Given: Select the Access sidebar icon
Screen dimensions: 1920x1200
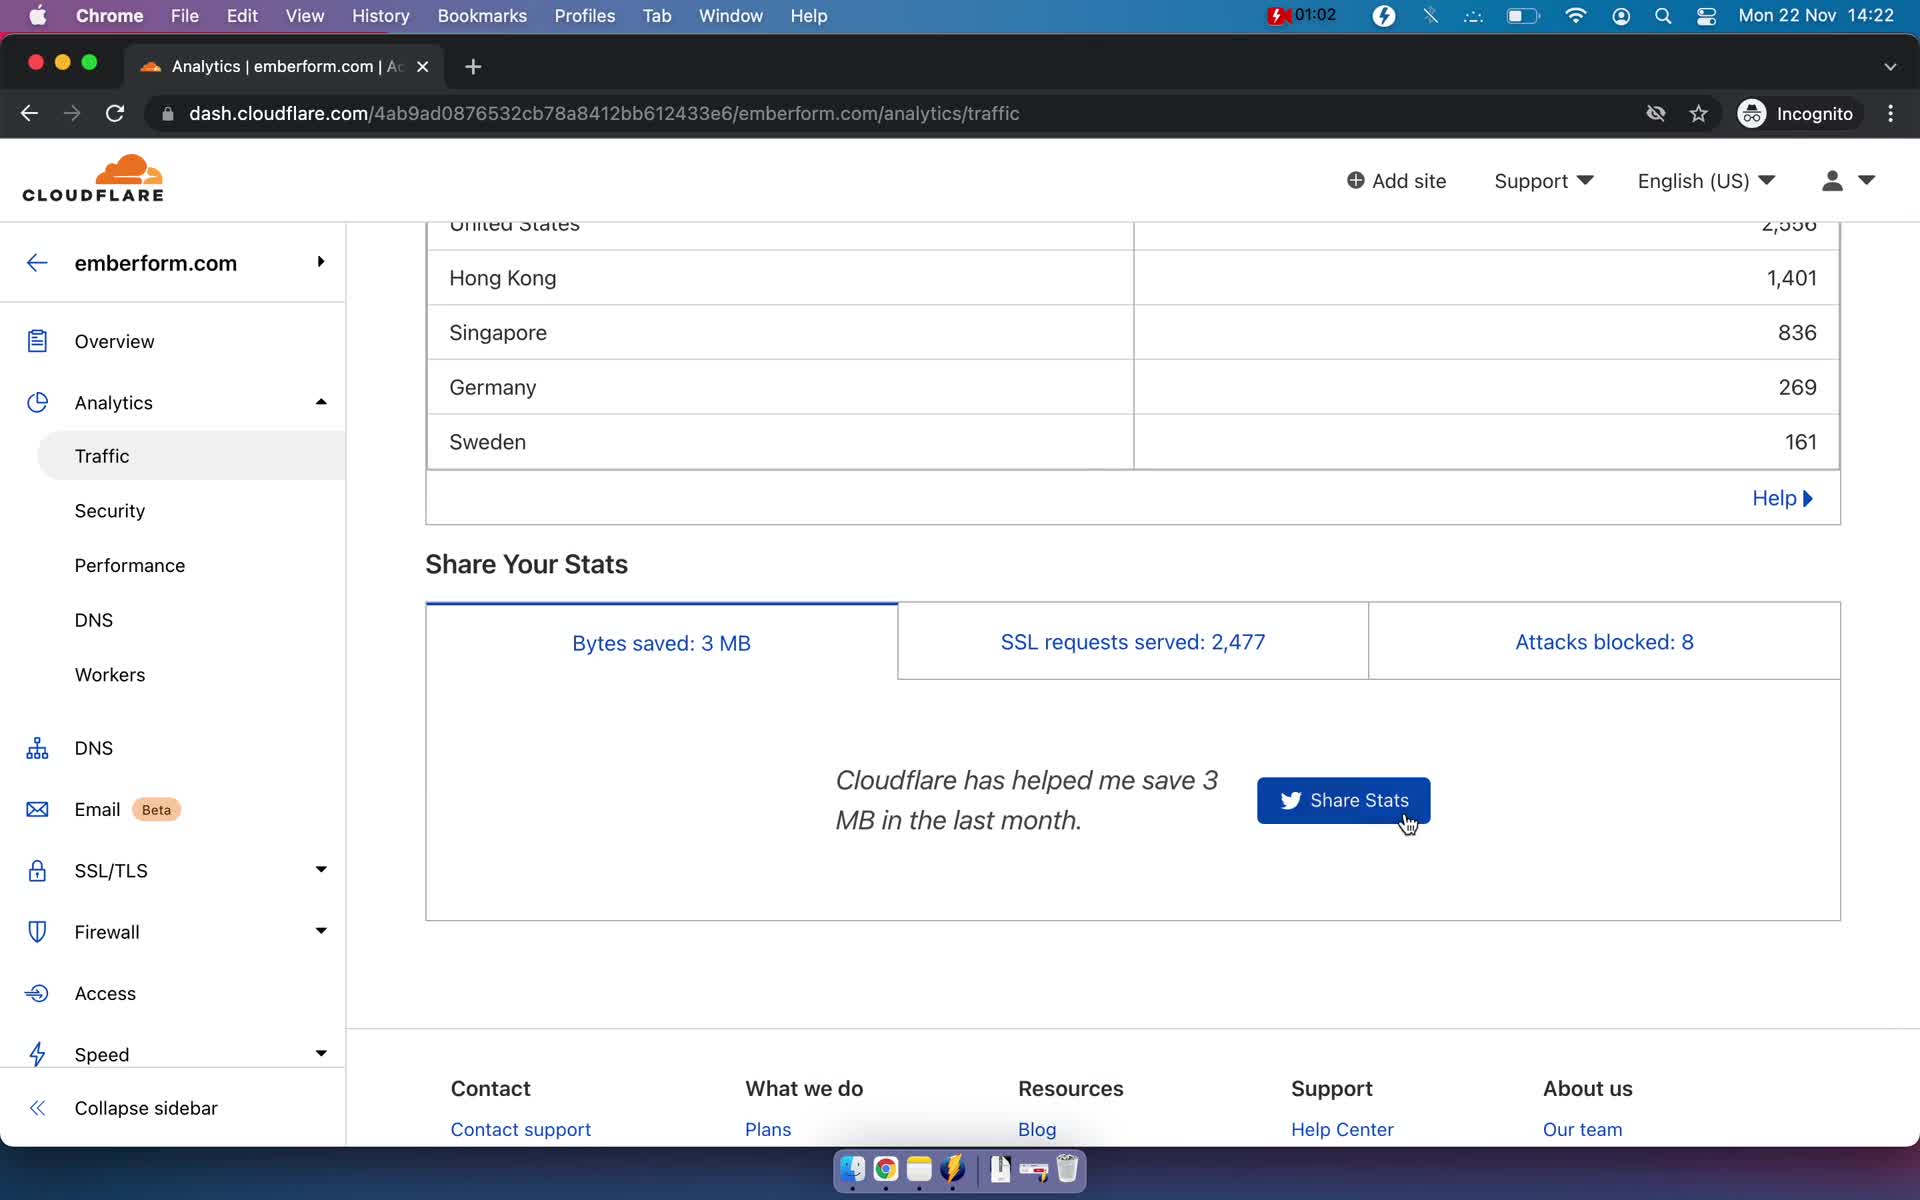Looking at the screenshot, I should [x=36, y=991].
